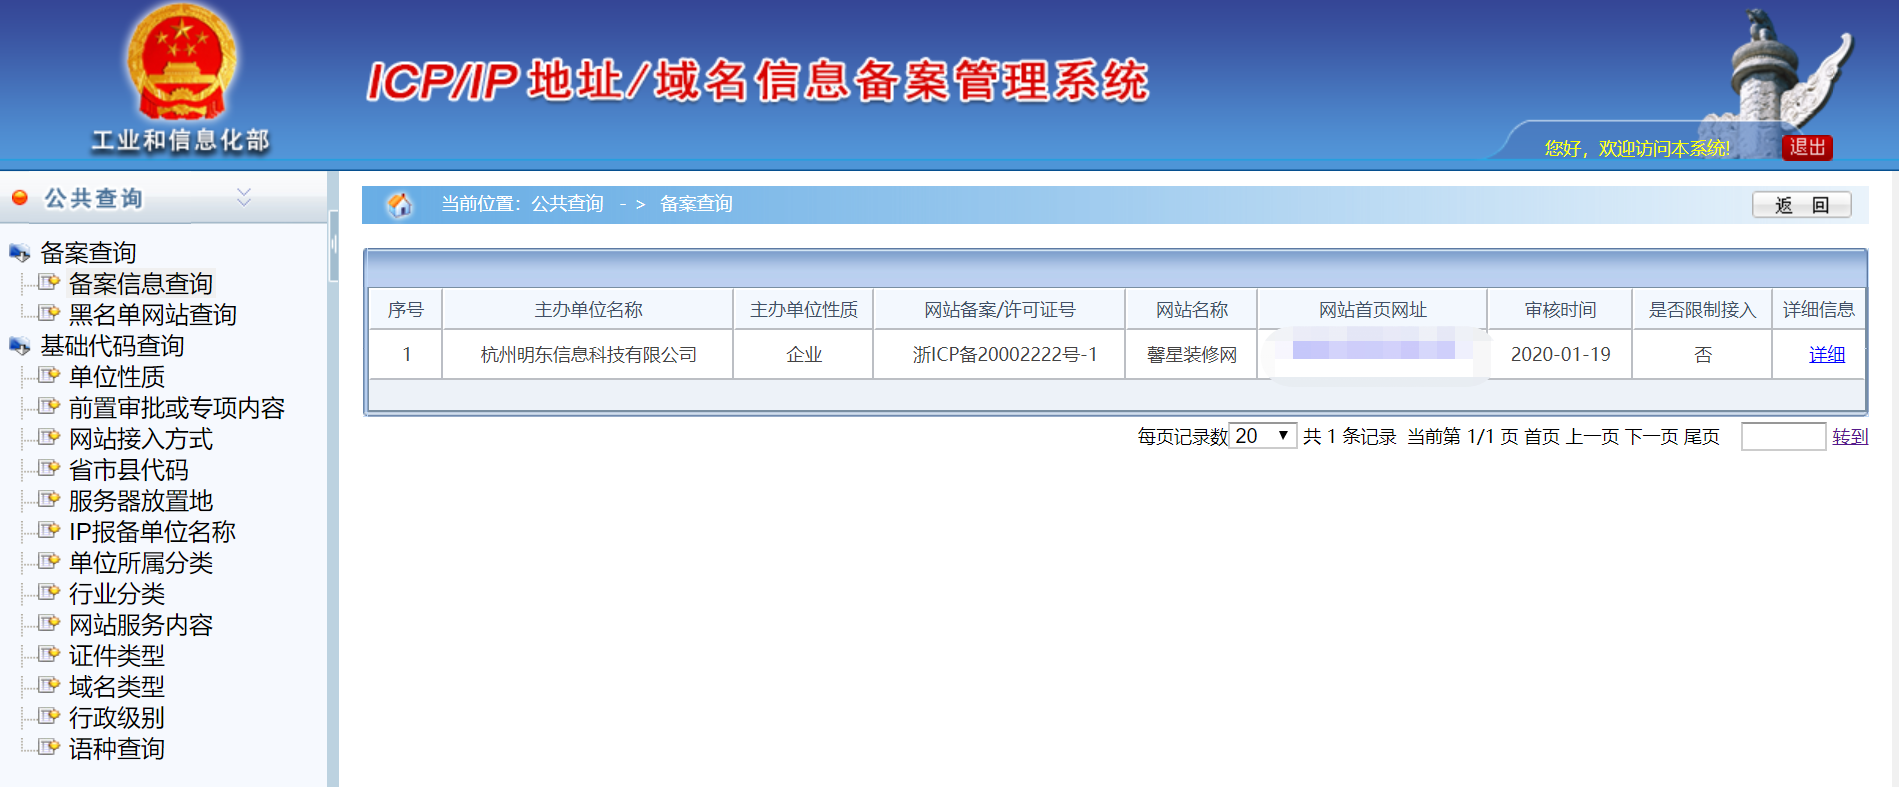
Task: Click the 返回 back button
Action: 1802,205
